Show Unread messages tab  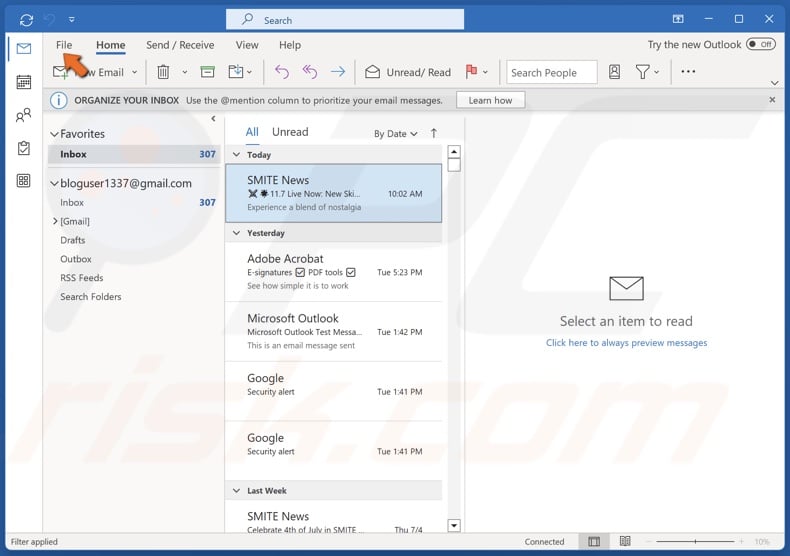[290, 132]
